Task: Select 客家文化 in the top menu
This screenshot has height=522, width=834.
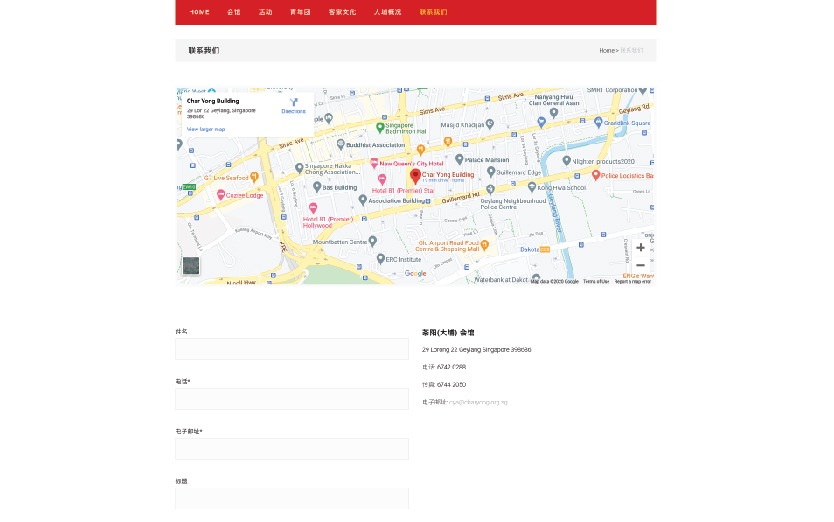Action: tap(342, 12)
